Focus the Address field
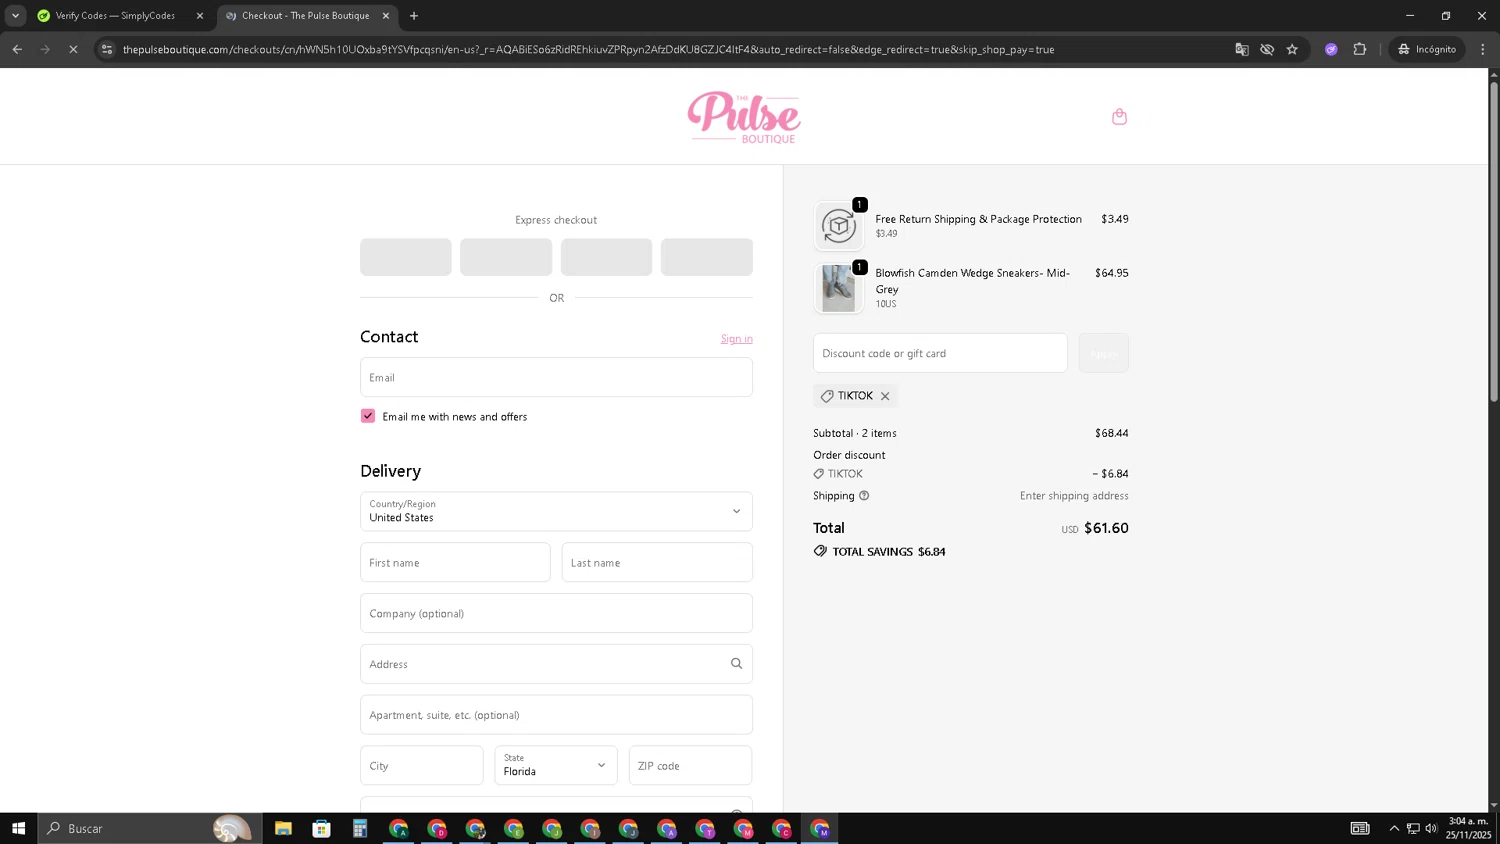The height and width of the screenshot is (844, 1500). coord(556,664)
